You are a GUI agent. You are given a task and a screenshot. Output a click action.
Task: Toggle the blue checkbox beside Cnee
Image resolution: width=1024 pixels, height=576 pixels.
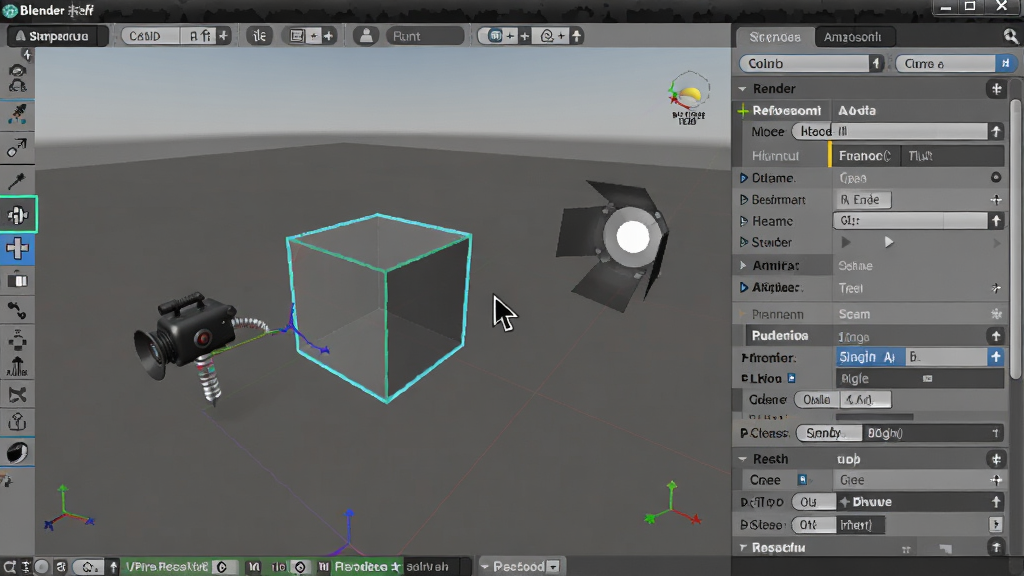[803, 480]
